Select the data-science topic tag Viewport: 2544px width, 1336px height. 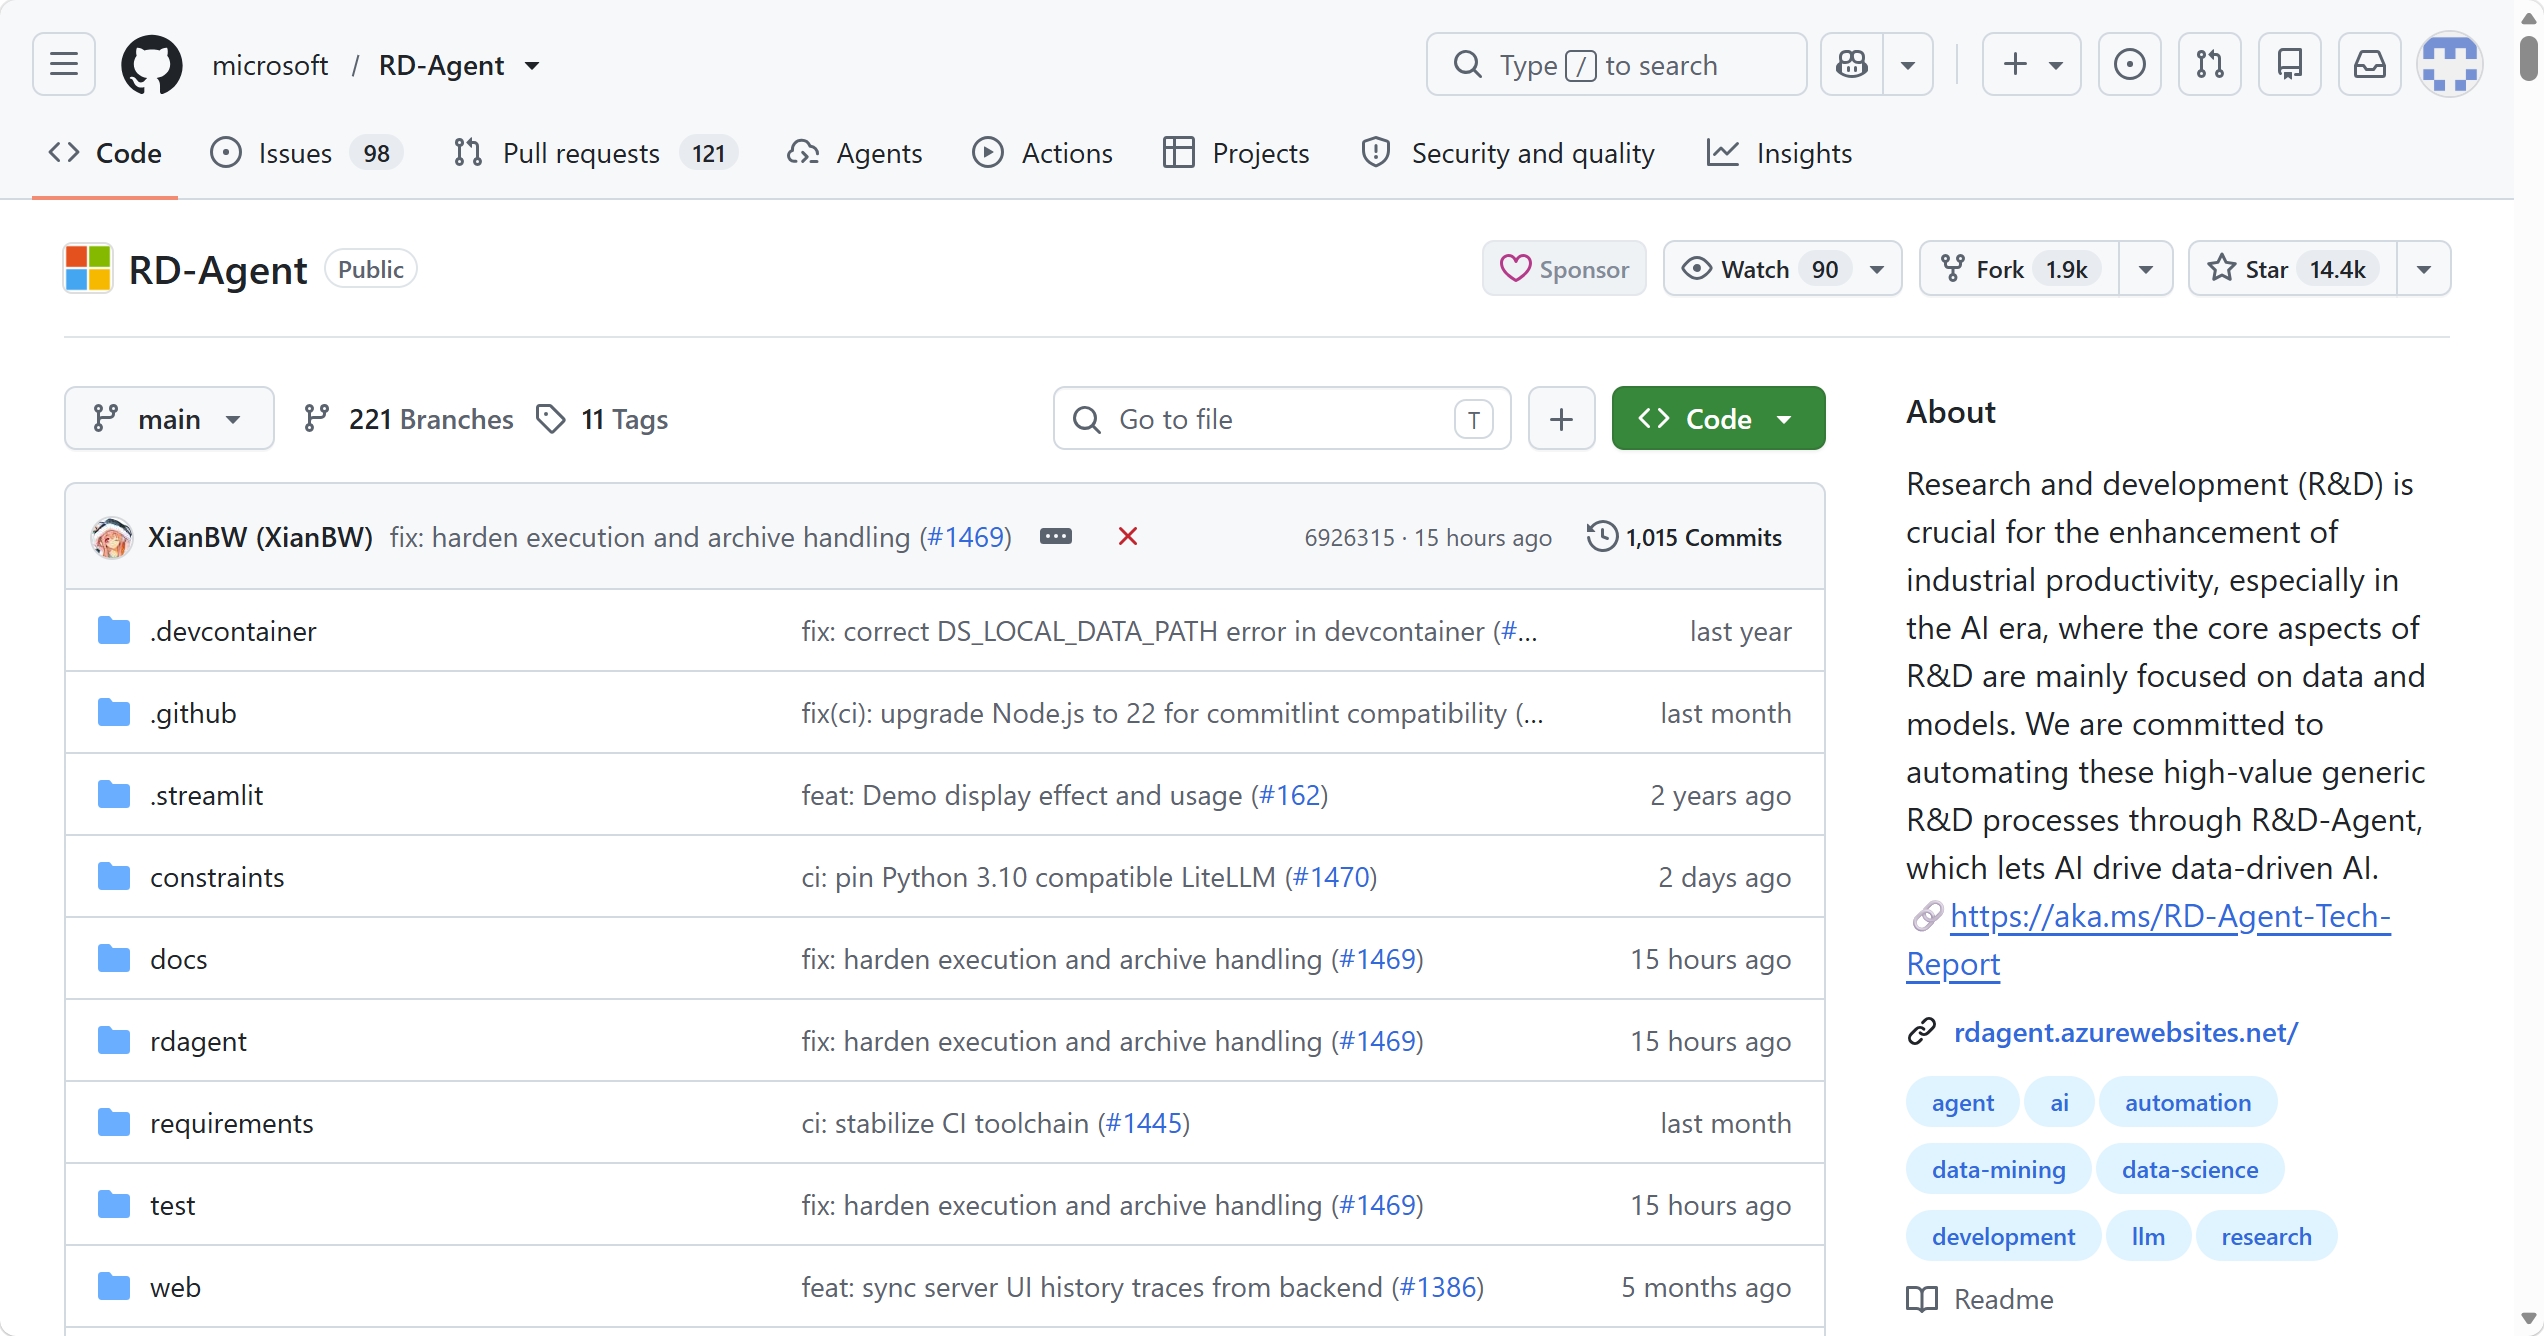(x=2189, y=1169)
